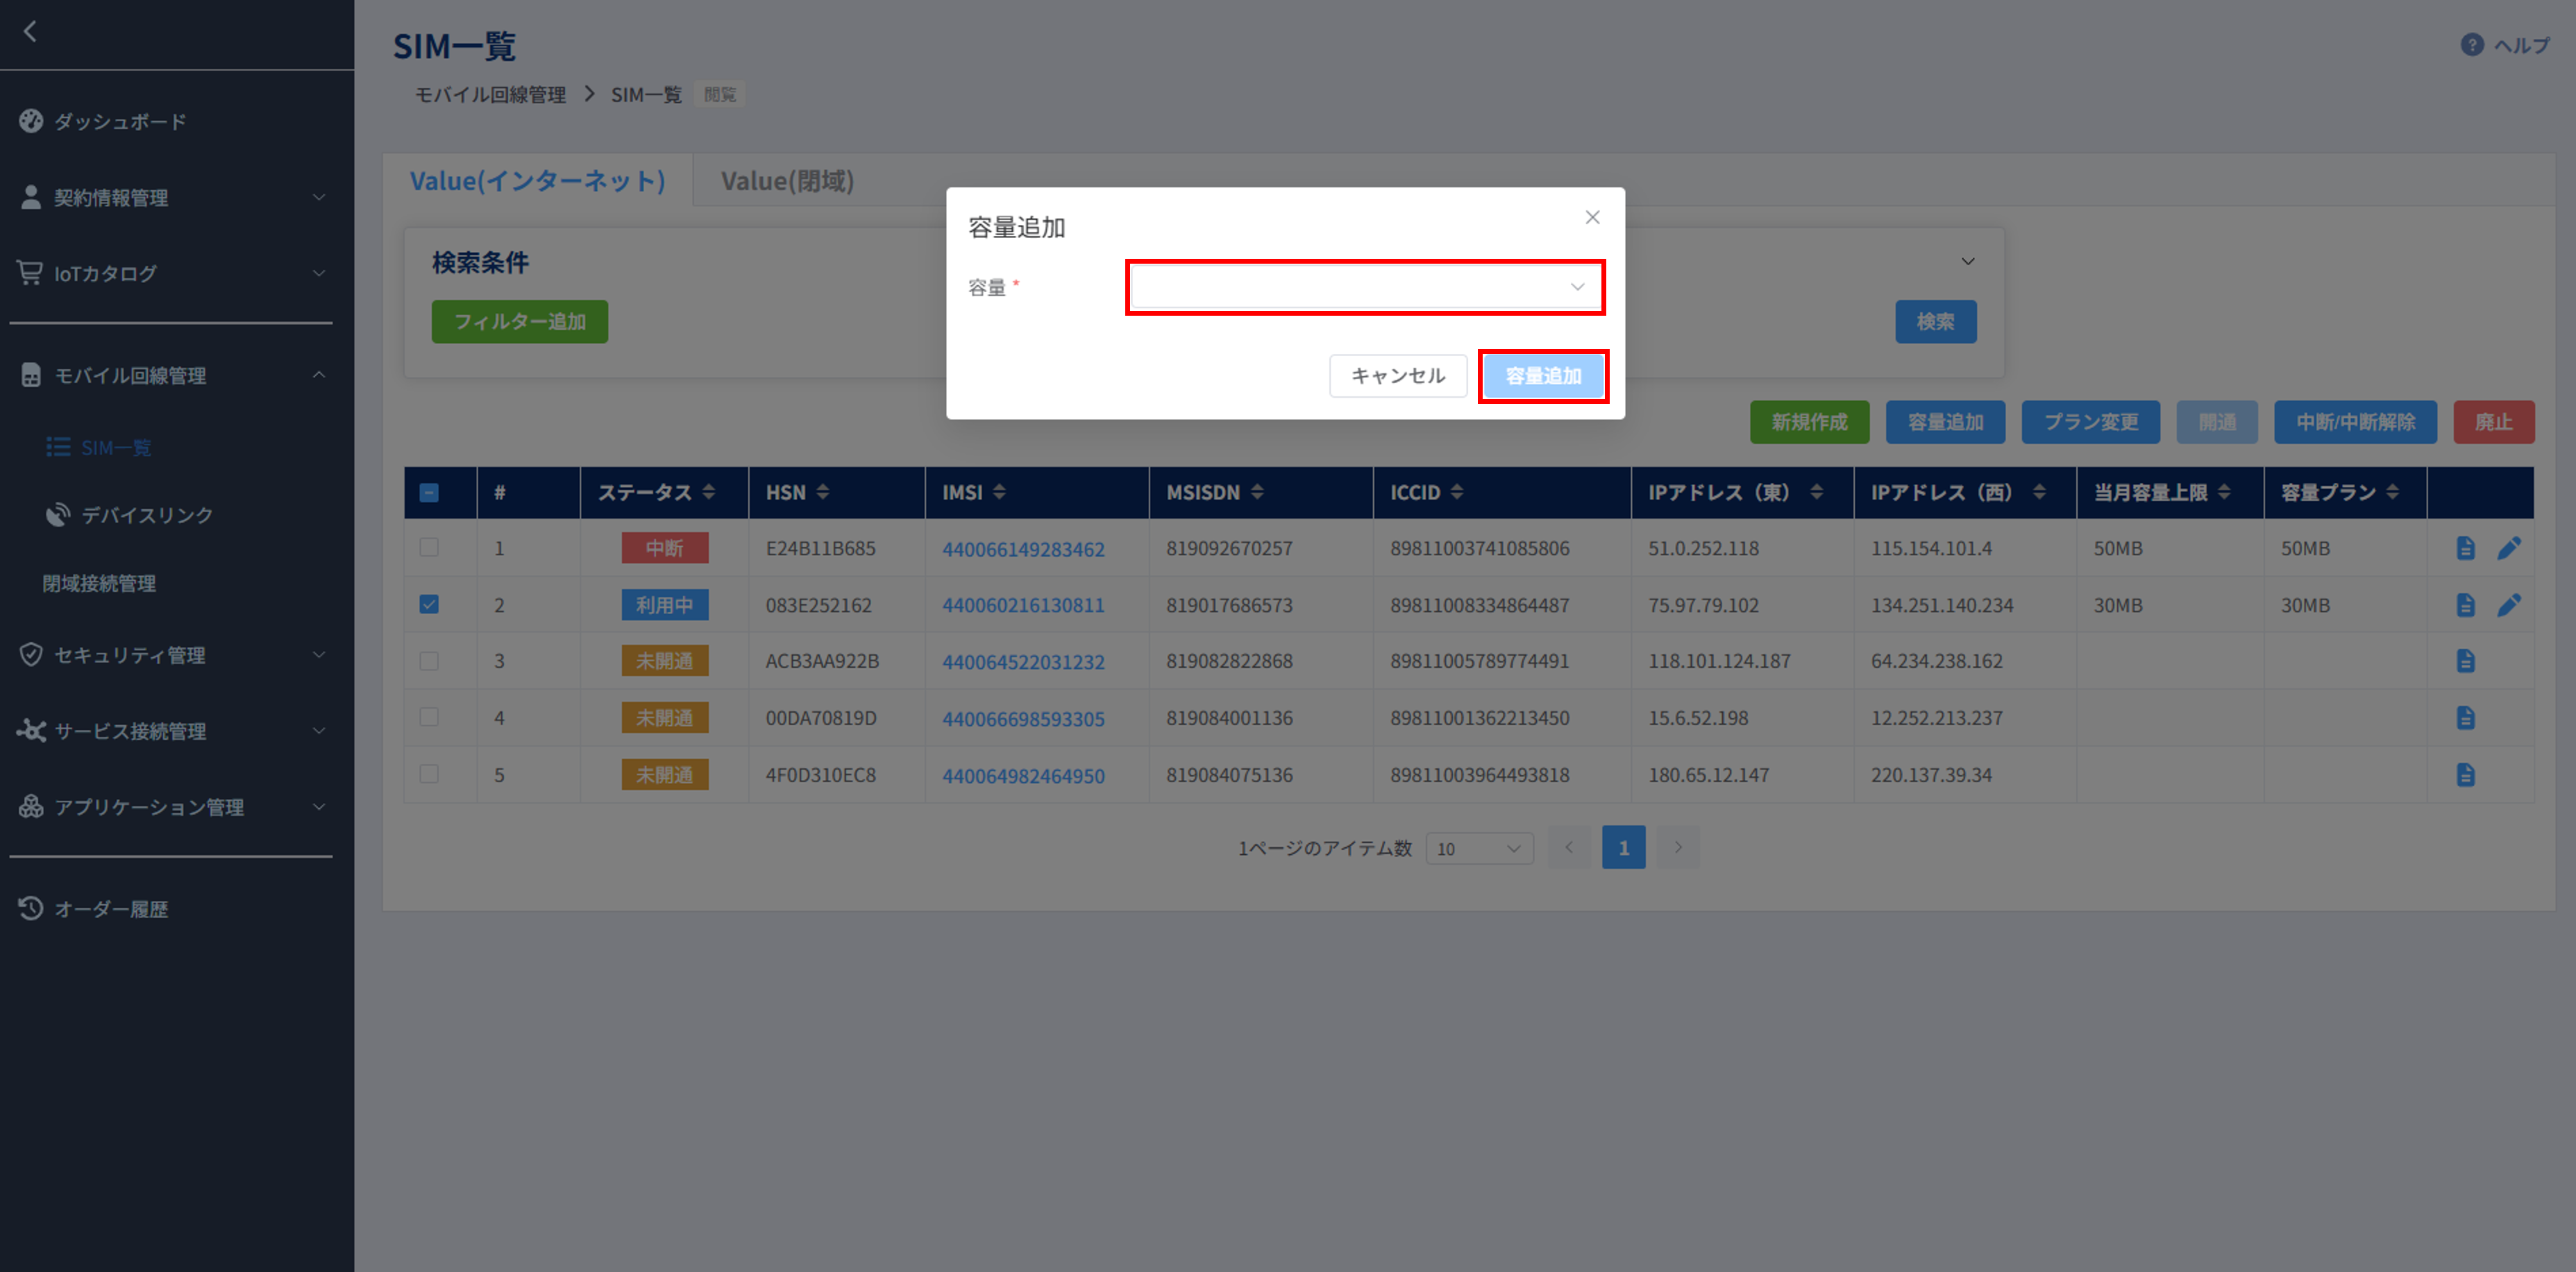The image size is (2576, 1272).
Task: Click pencil edit icon for row 2
Action: pos(2508,605)
